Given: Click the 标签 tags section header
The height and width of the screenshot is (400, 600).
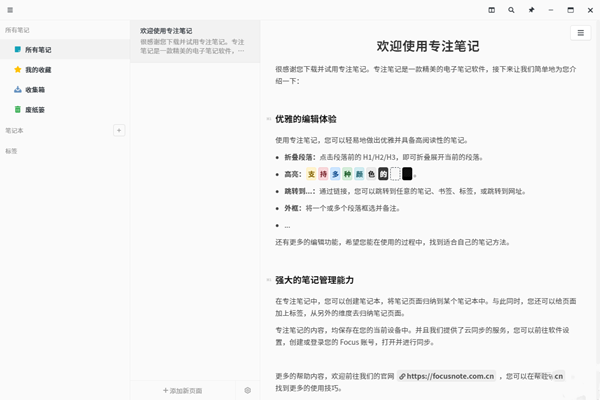Looking at the screenshot, I should tap(11, 151).
